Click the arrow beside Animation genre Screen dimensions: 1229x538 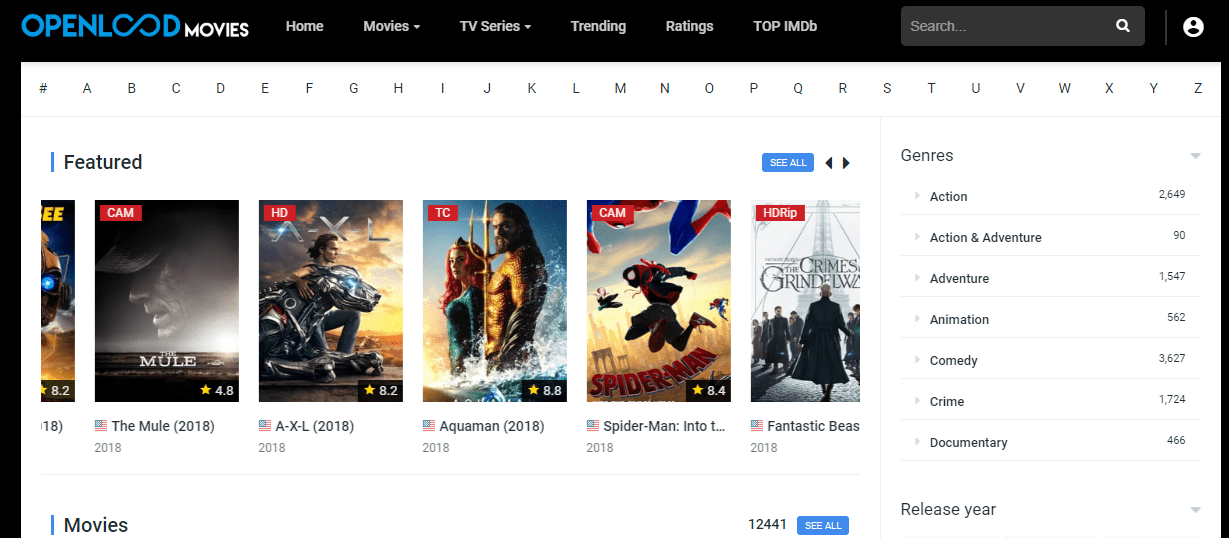pos(917,318)
